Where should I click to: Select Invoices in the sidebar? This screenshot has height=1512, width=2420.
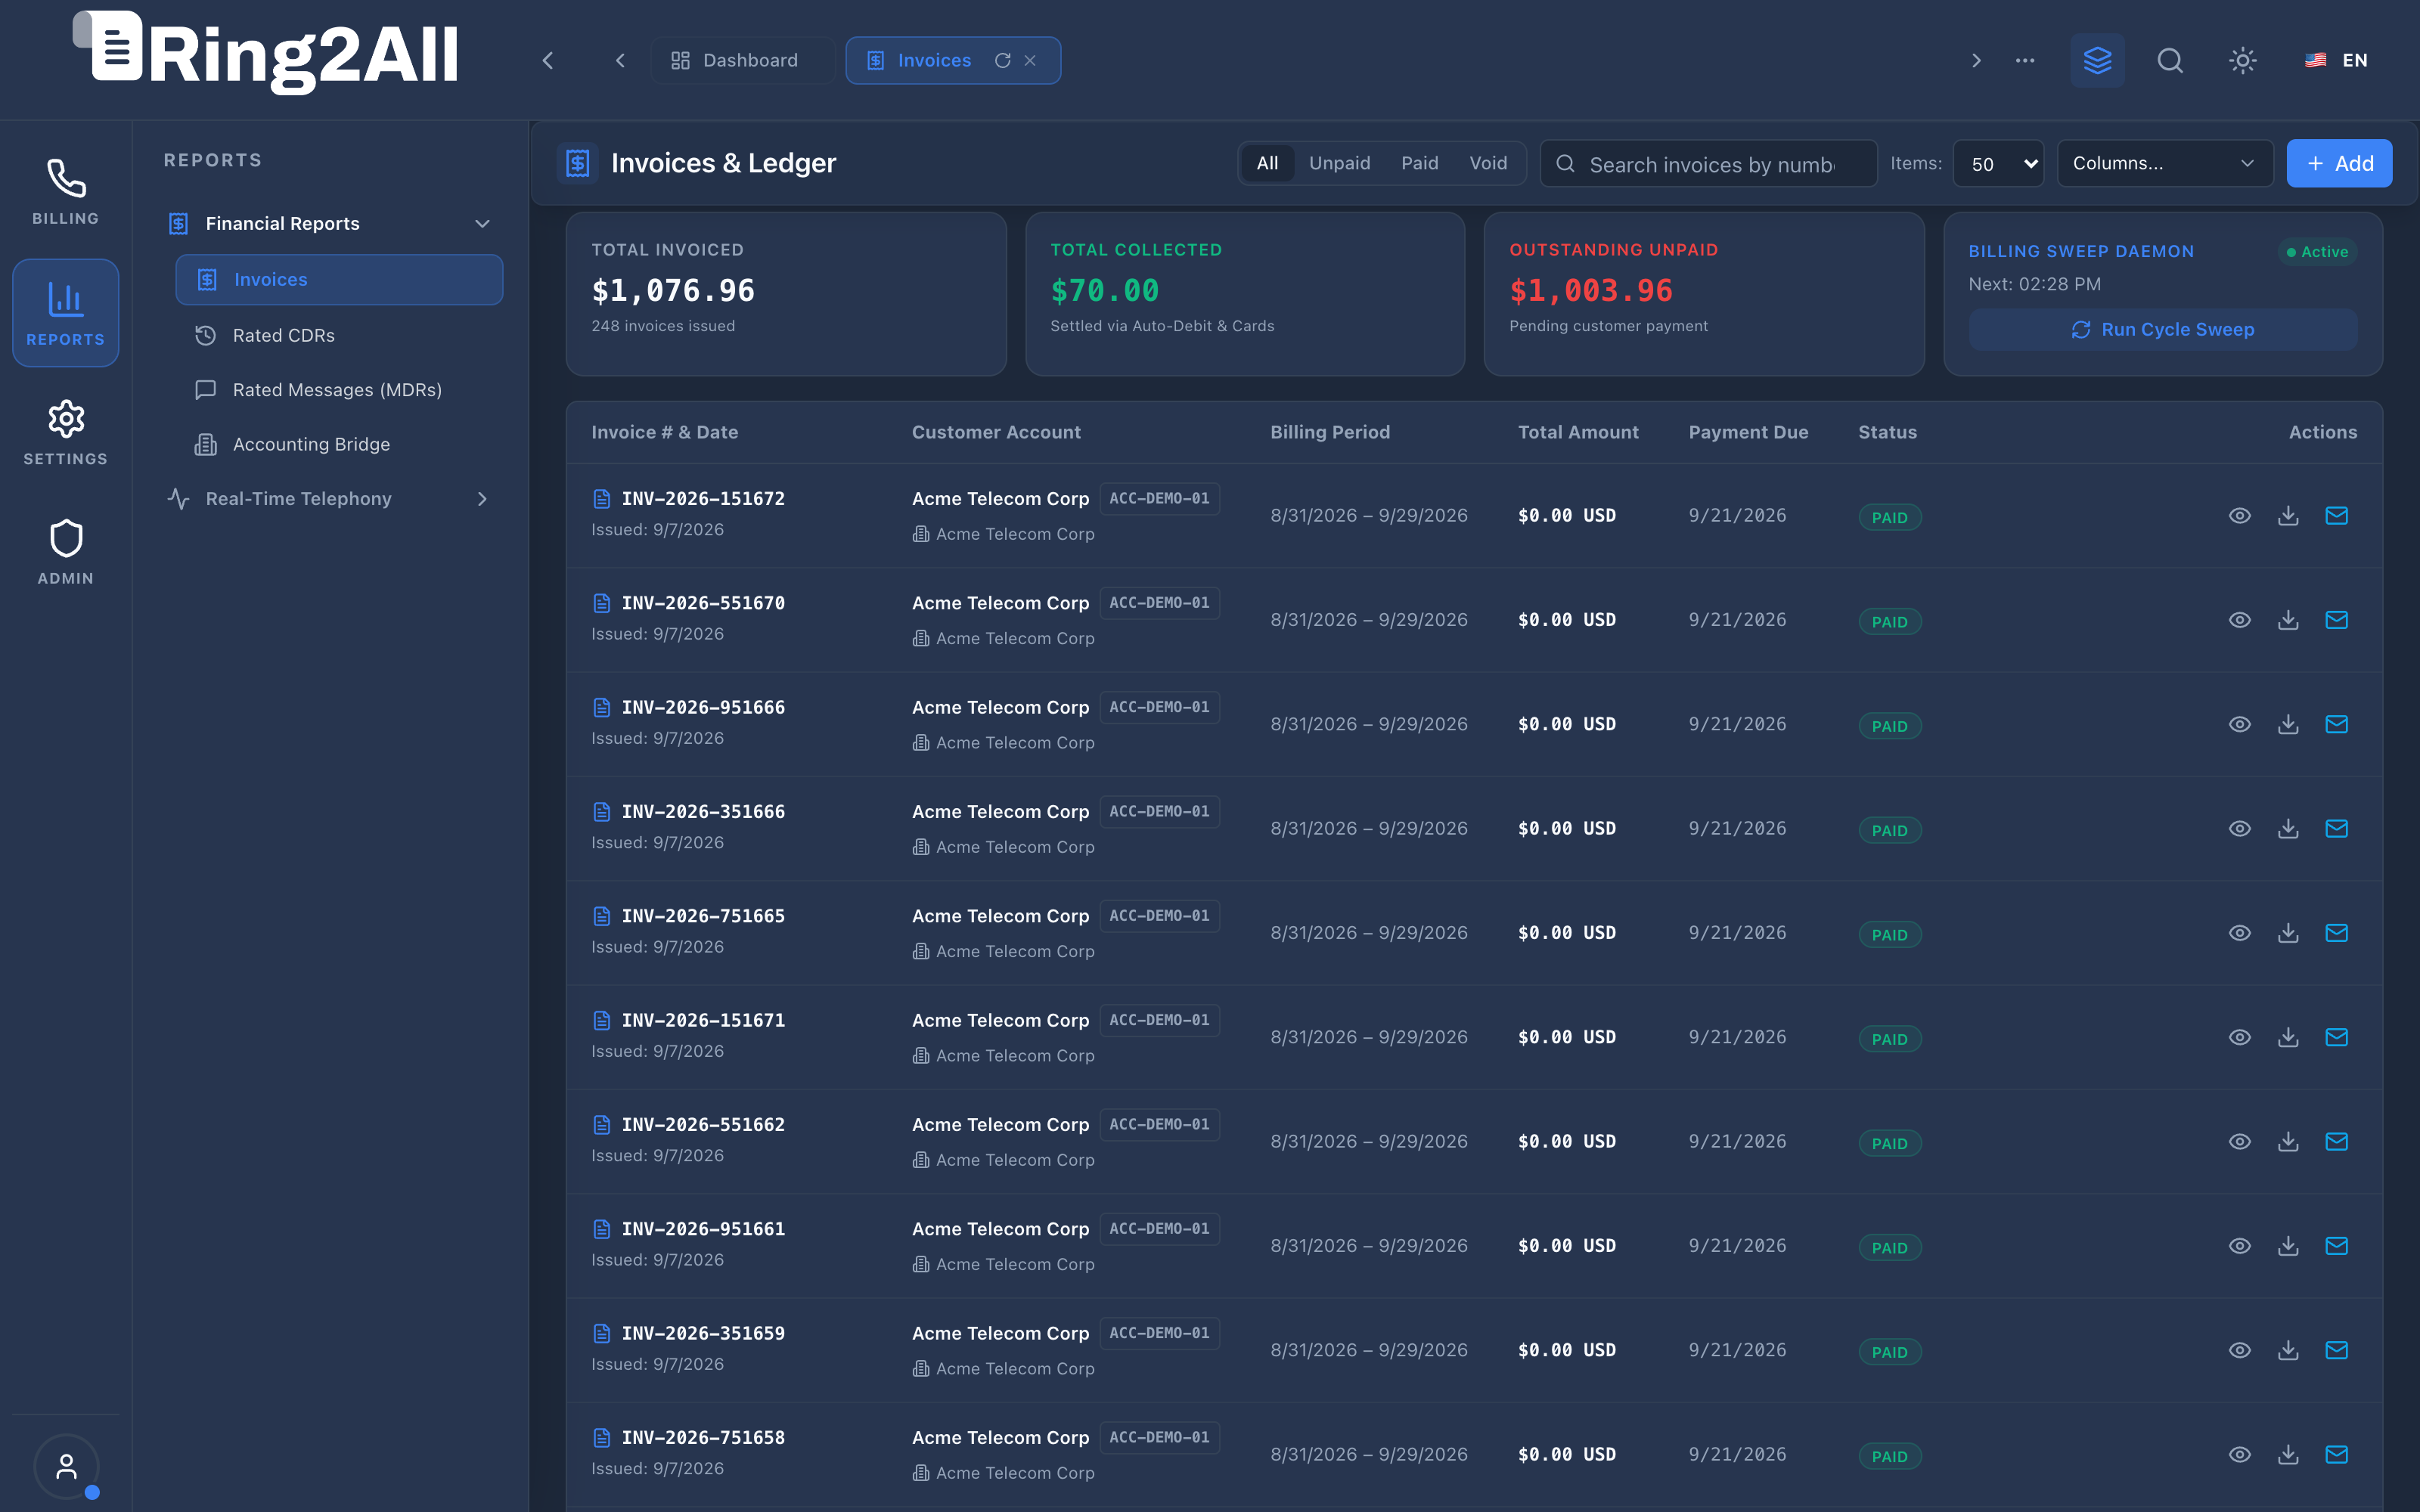[x=339, y=279]
